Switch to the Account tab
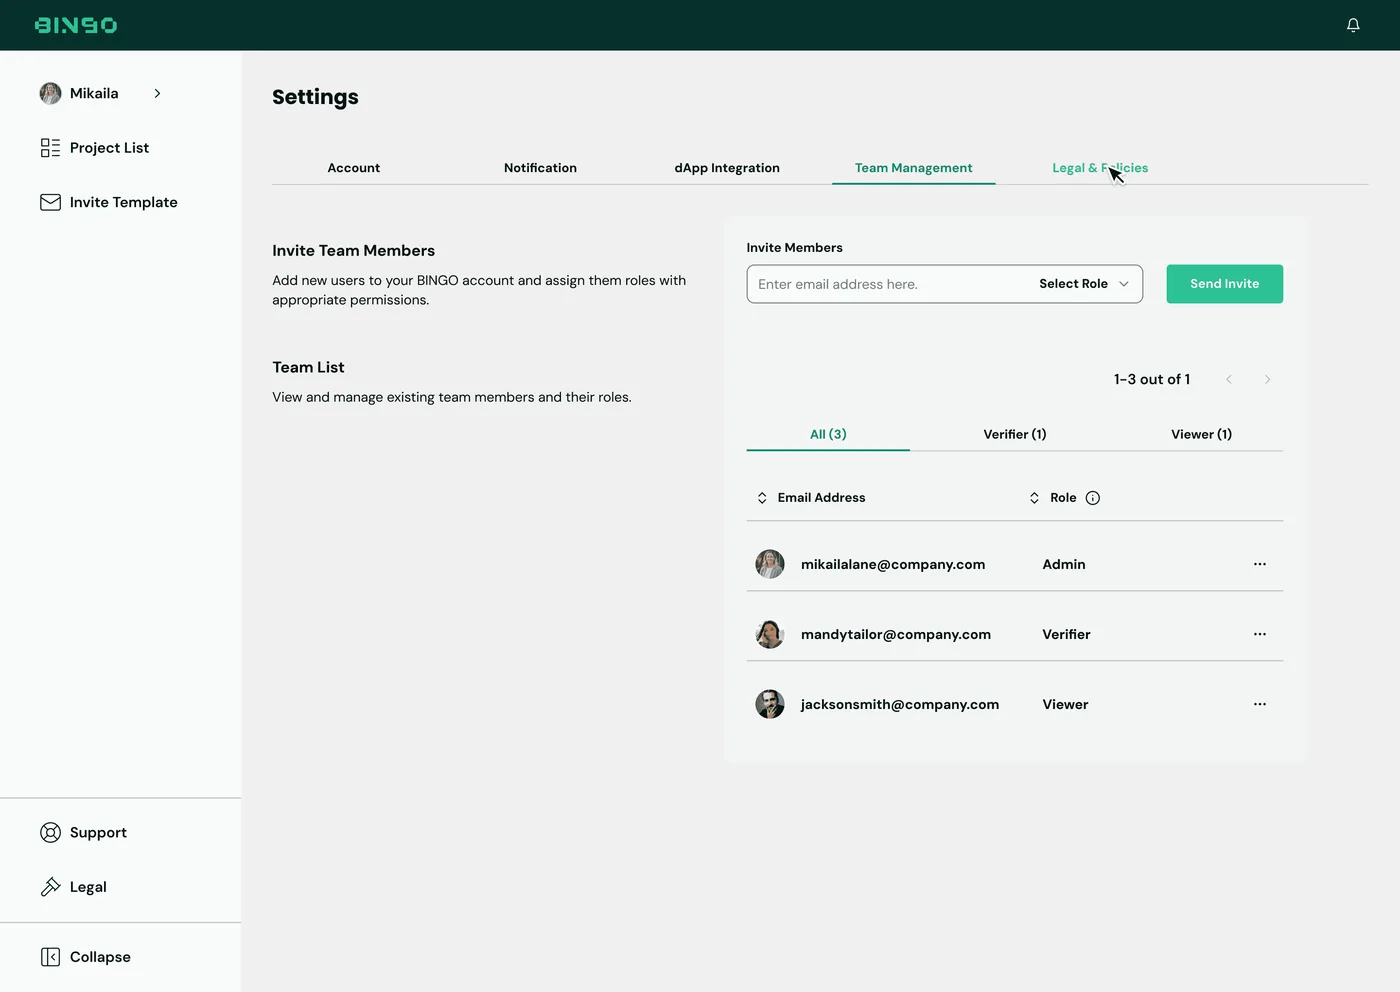 [354, 168]
